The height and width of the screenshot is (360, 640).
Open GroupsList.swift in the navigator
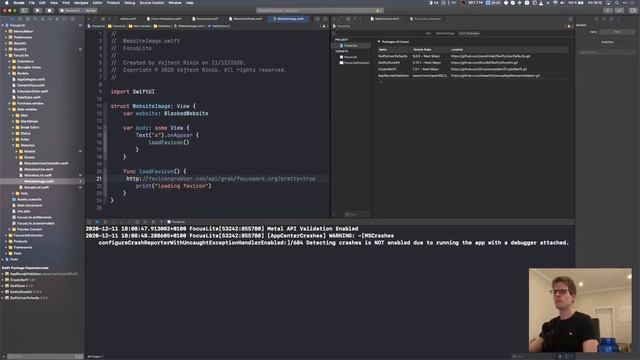click(37, 187)
